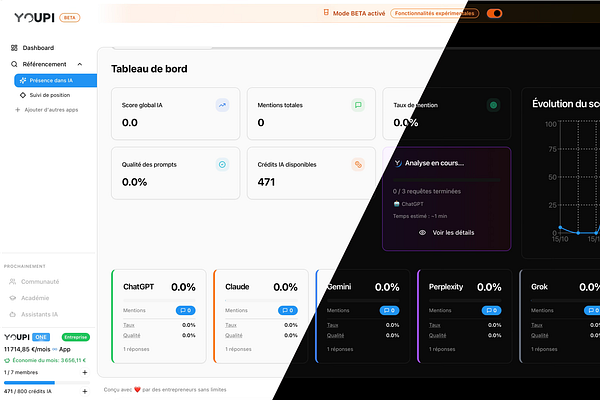Click the Claude score progress bar
This screenshot has width=600, height=400.
[261, 300]
